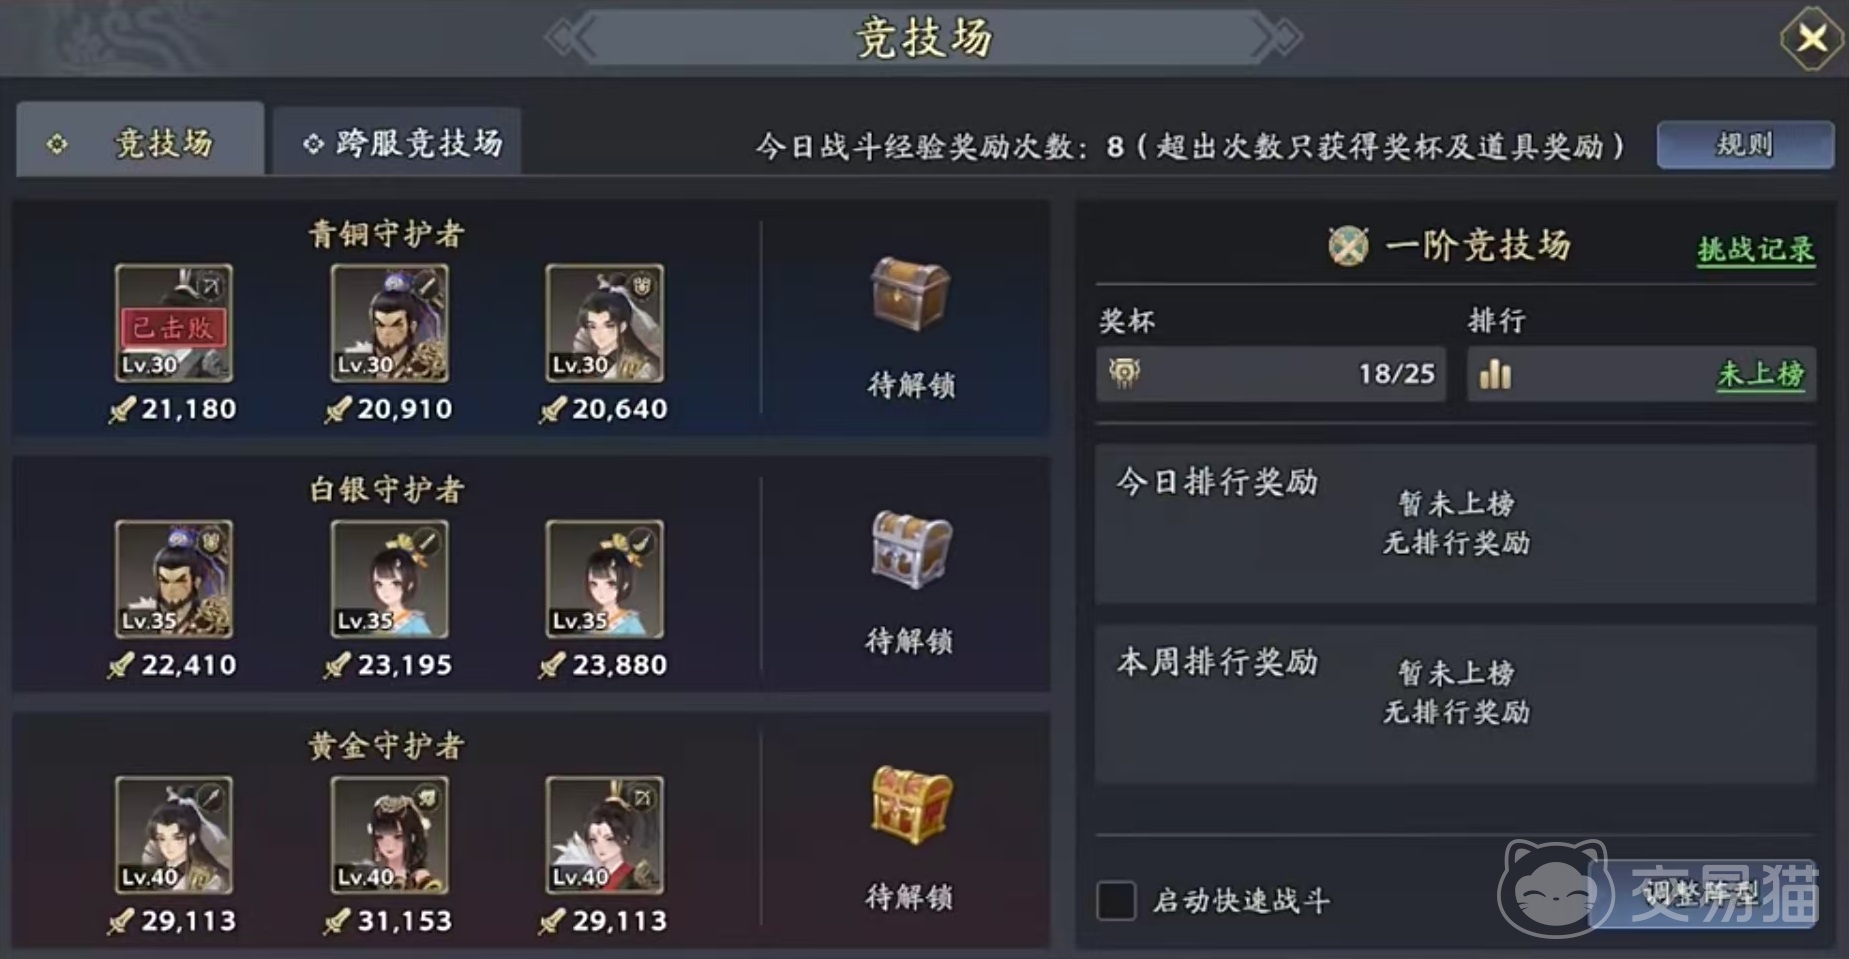Challenge silver guardian with 23,195 power

tap(389, 579)
